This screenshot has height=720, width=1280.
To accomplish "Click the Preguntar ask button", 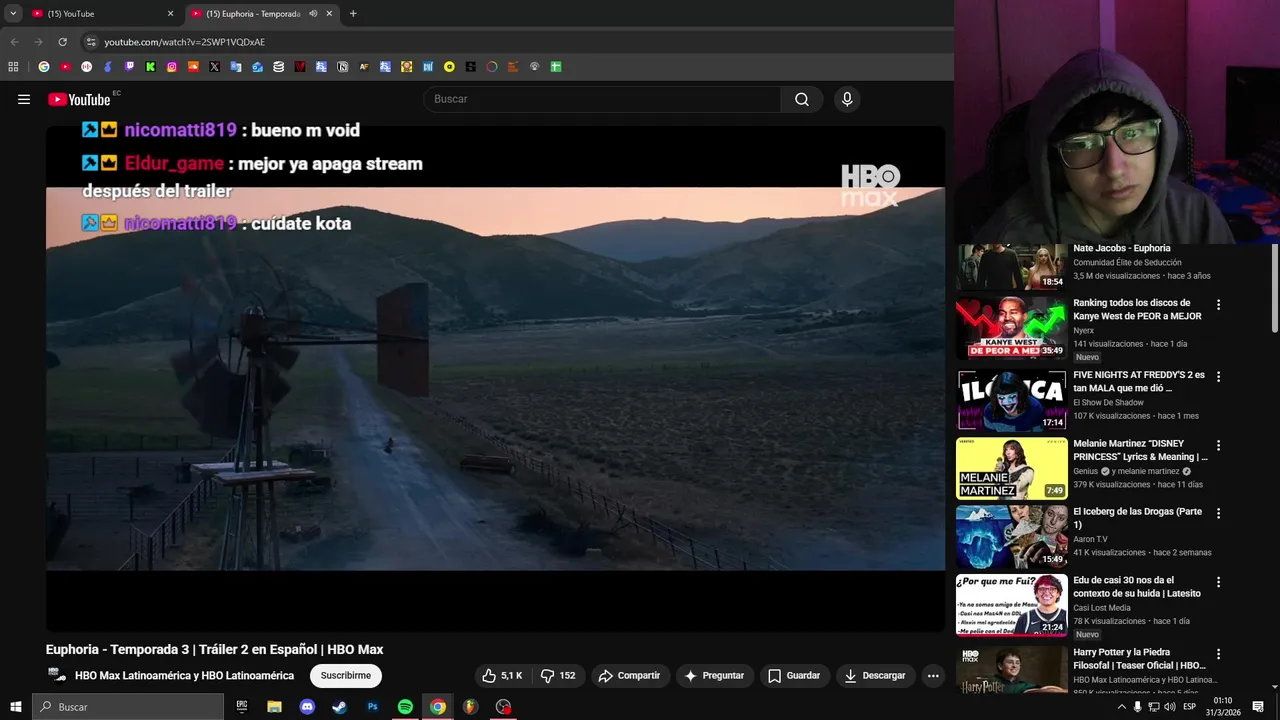I will [x=713, y=676].
